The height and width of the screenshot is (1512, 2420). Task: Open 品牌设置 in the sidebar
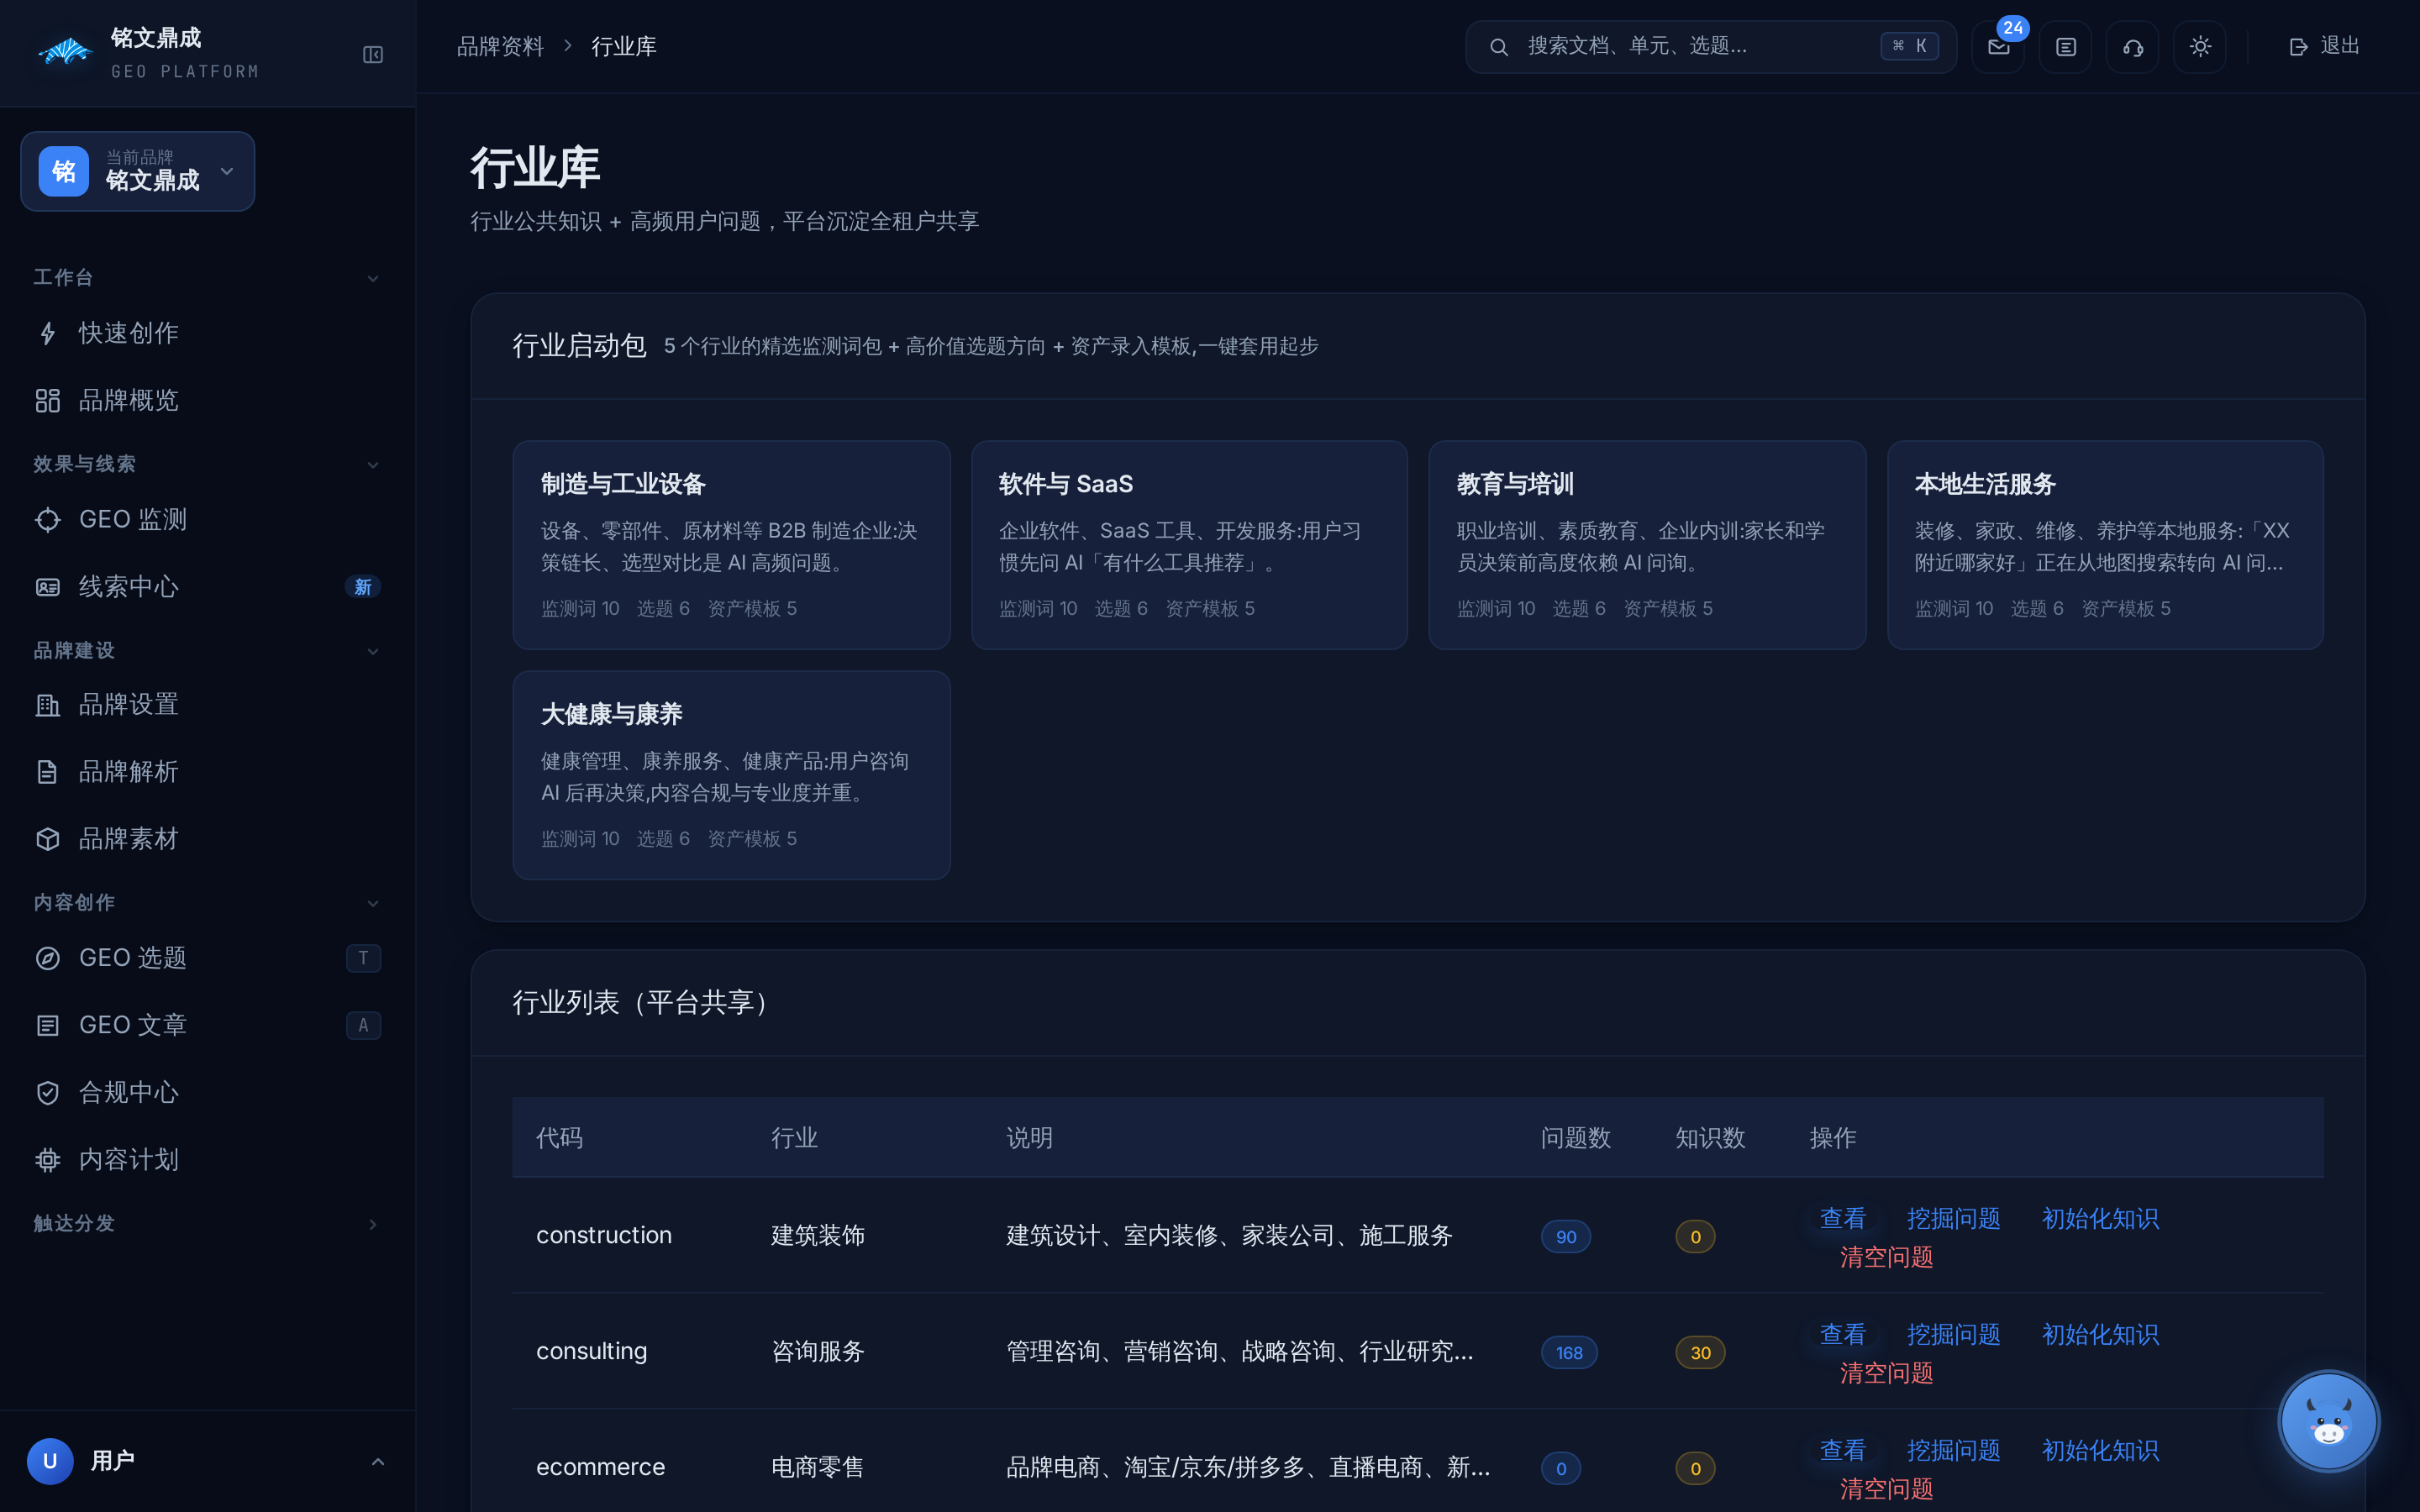point(207,704)
